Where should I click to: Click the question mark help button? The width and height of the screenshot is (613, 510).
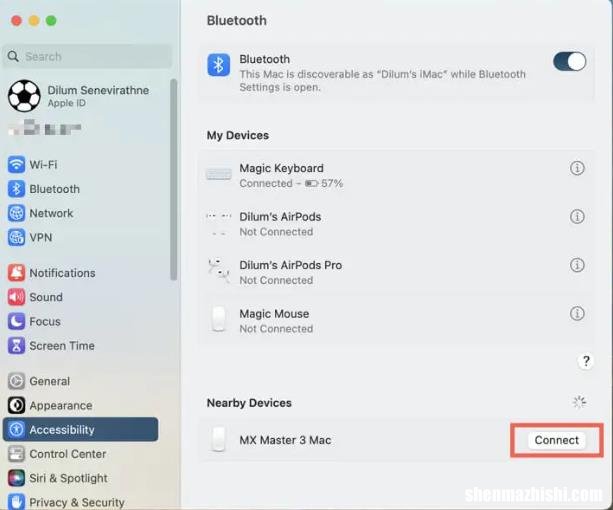pyautogui.click(x=586, y=361)
